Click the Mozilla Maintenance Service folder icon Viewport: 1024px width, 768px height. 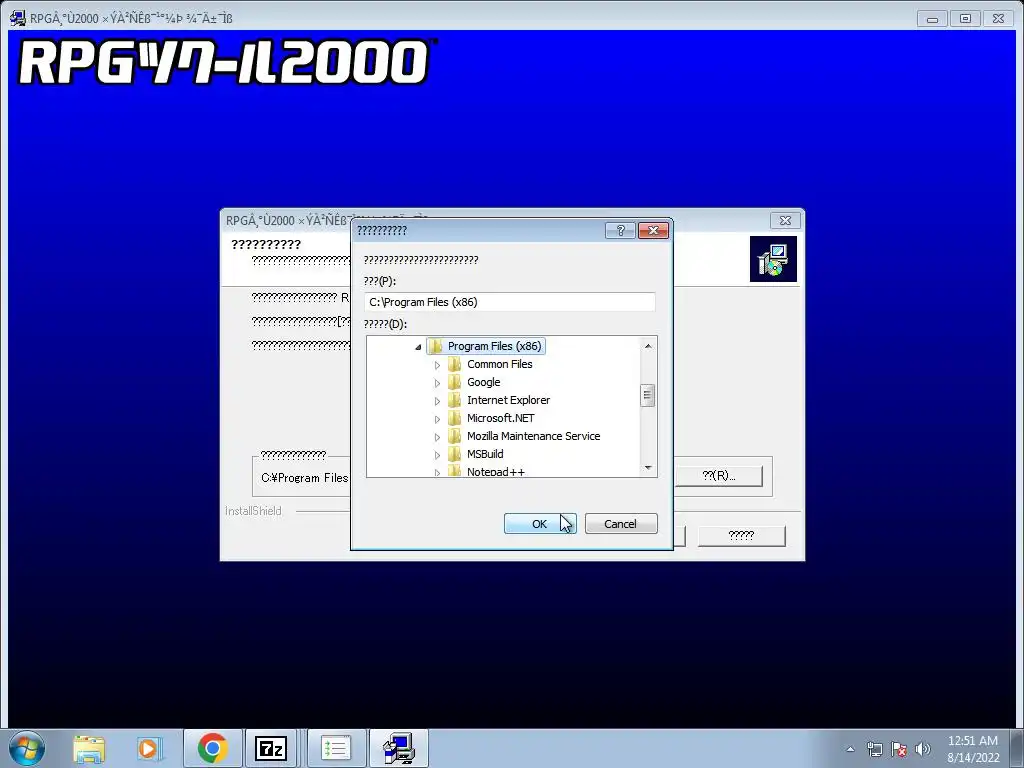455,436
